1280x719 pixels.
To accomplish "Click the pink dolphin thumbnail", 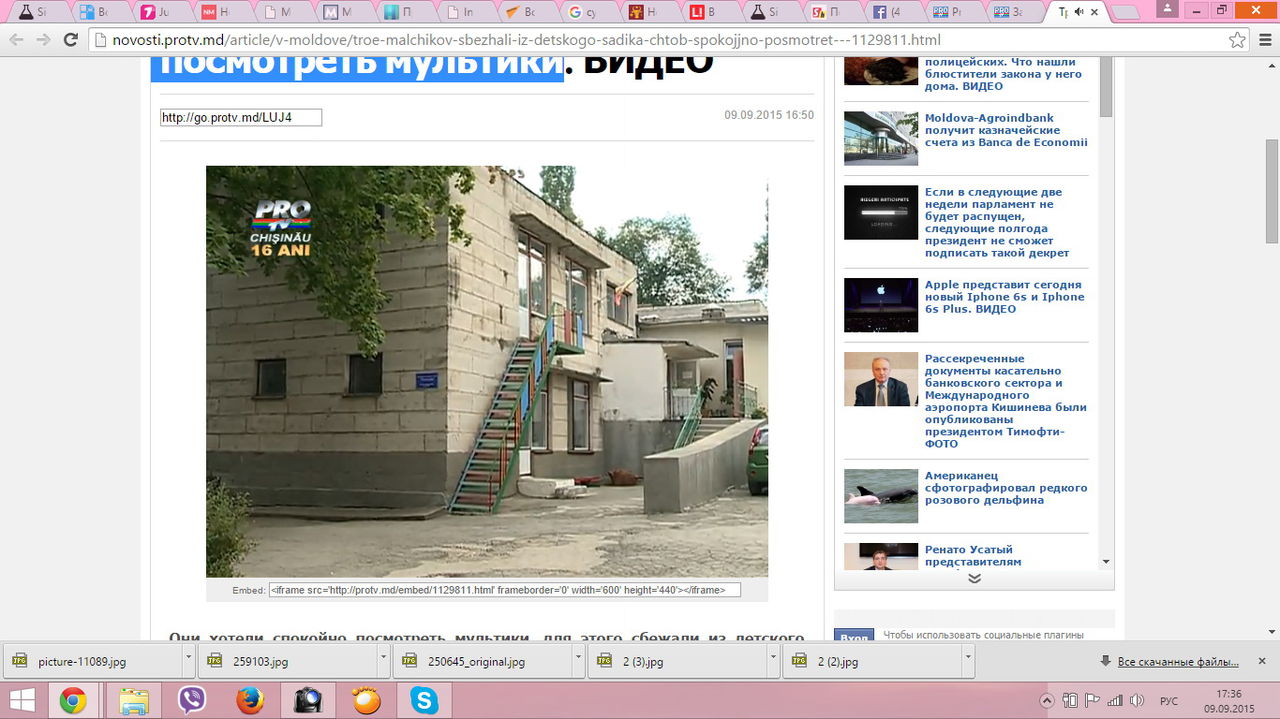I will 881,496.
